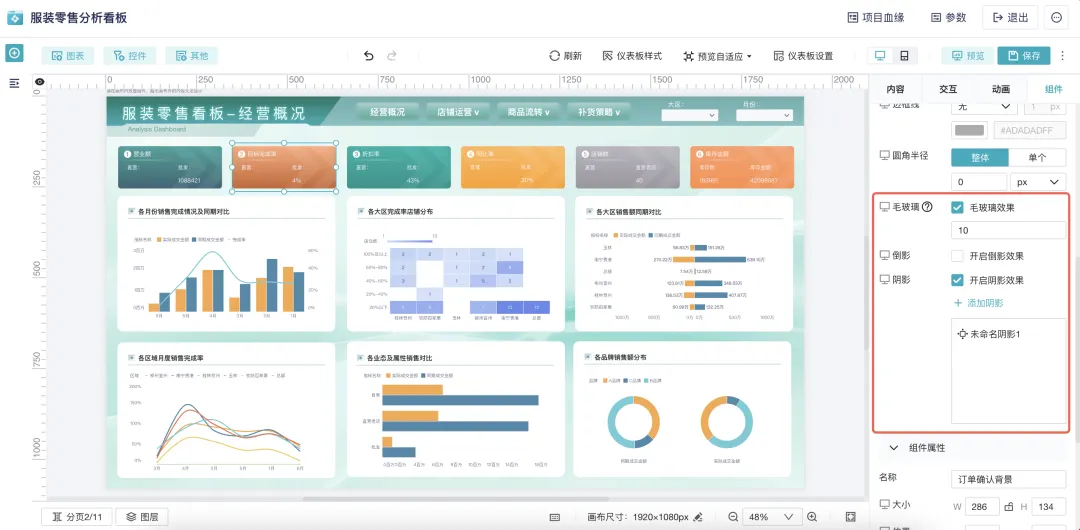The width and height of the screenshot is (1080, 530).
Task: Disable the 开启阴影效果 checkbox
Action: 958,280
